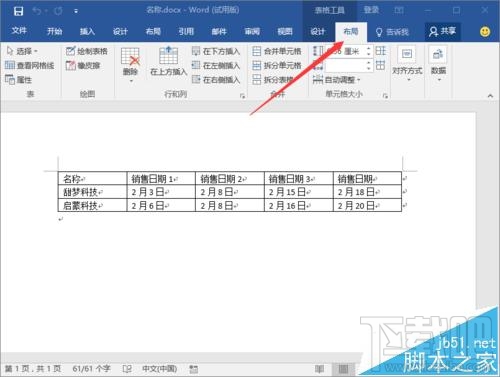This screenshot has width=500, height=377.
Task: Click the page count 第1页,共1页 status
Action: [33, 368]
